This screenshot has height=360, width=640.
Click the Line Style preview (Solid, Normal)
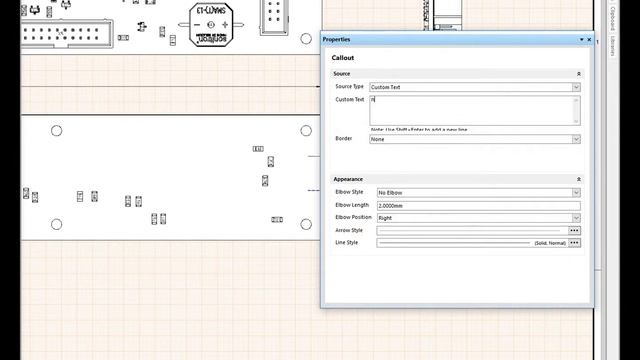[472, 243]
